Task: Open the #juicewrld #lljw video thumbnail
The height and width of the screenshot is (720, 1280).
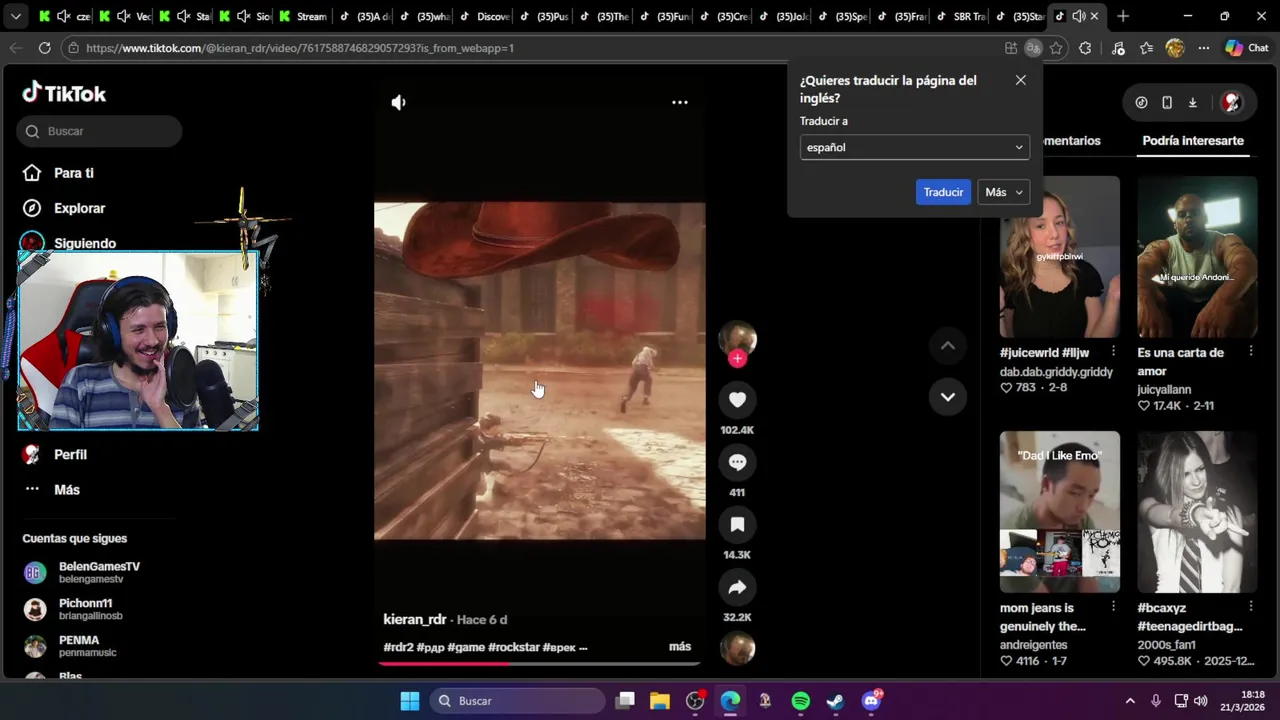Action: pos(1059,257)
